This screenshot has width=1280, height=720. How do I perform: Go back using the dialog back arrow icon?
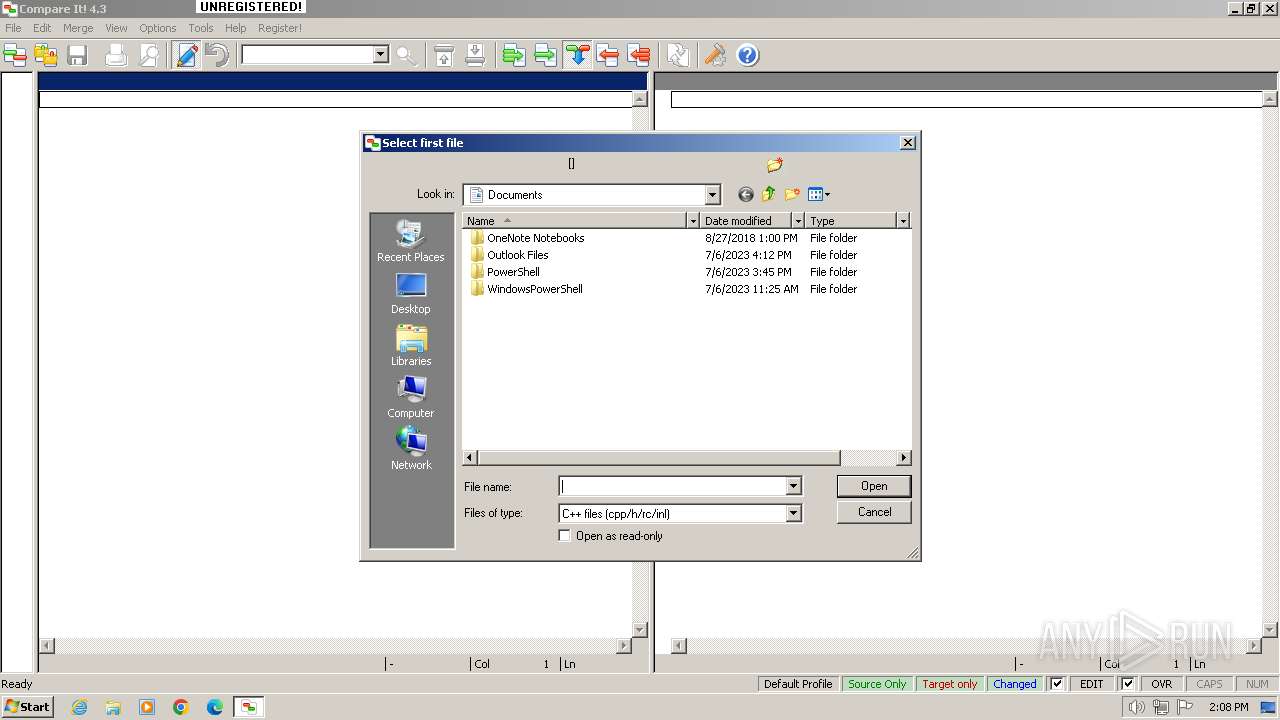pyautogui.click(x=745, y=195)
